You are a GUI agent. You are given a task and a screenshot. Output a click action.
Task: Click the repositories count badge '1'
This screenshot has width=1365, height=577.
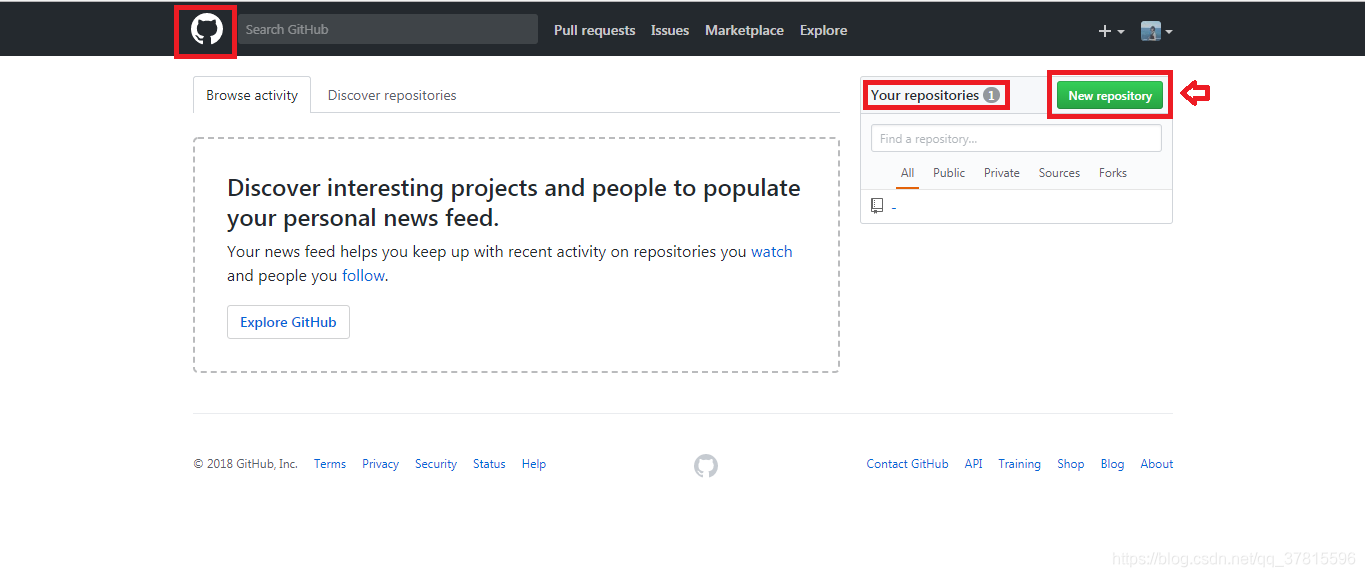[x=991, y=95]
